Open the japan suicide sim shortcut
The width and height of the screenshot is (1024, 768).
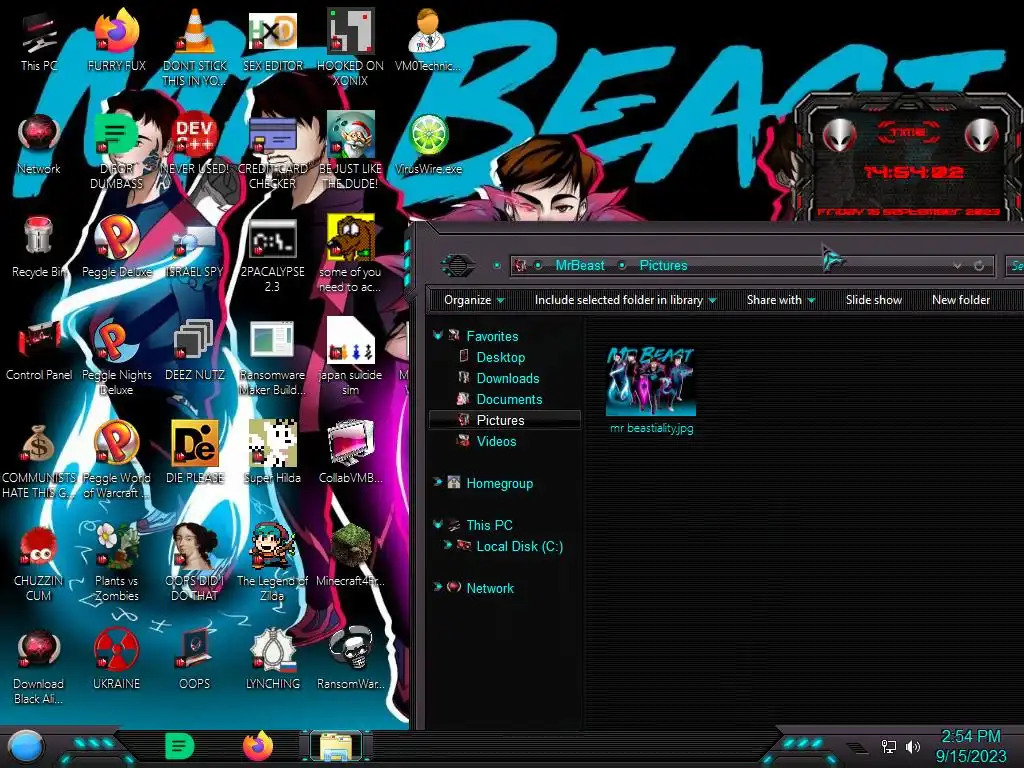click(x=350, y=358)
